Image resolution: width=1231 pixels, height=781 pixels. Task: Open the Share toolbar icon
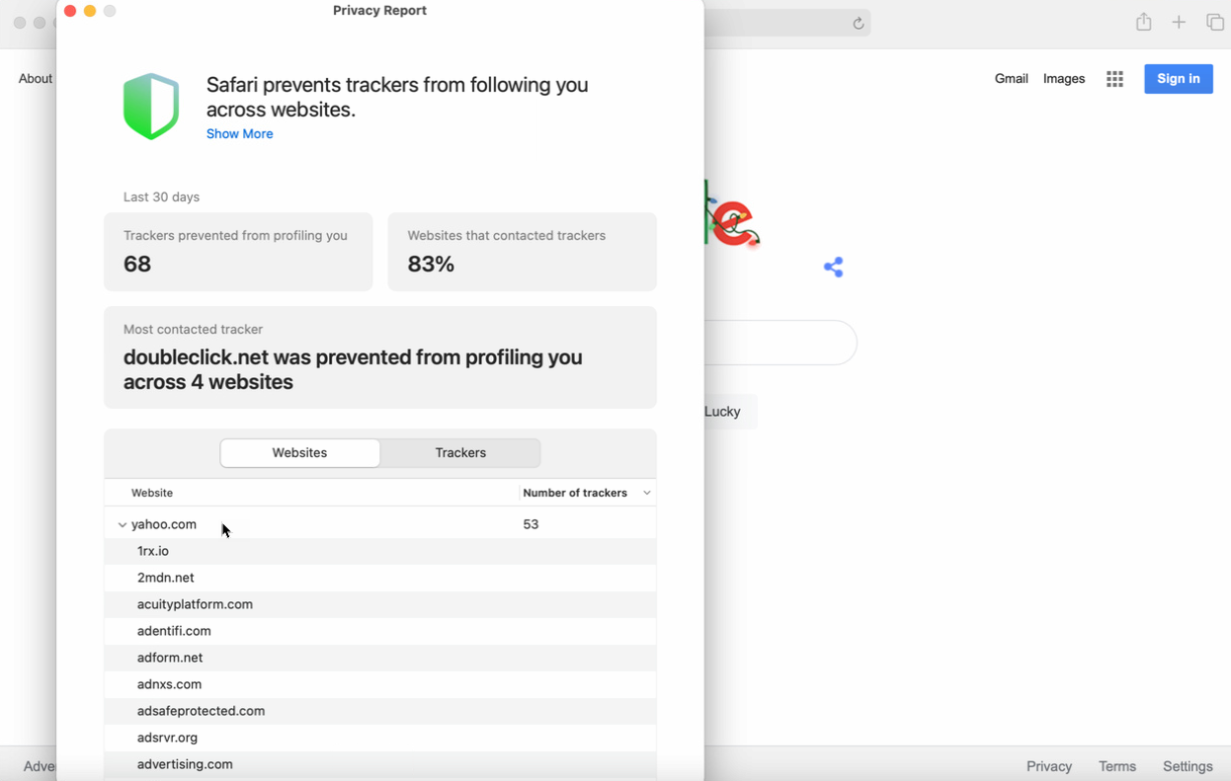pyautogui.click(x=1143, y=22)
